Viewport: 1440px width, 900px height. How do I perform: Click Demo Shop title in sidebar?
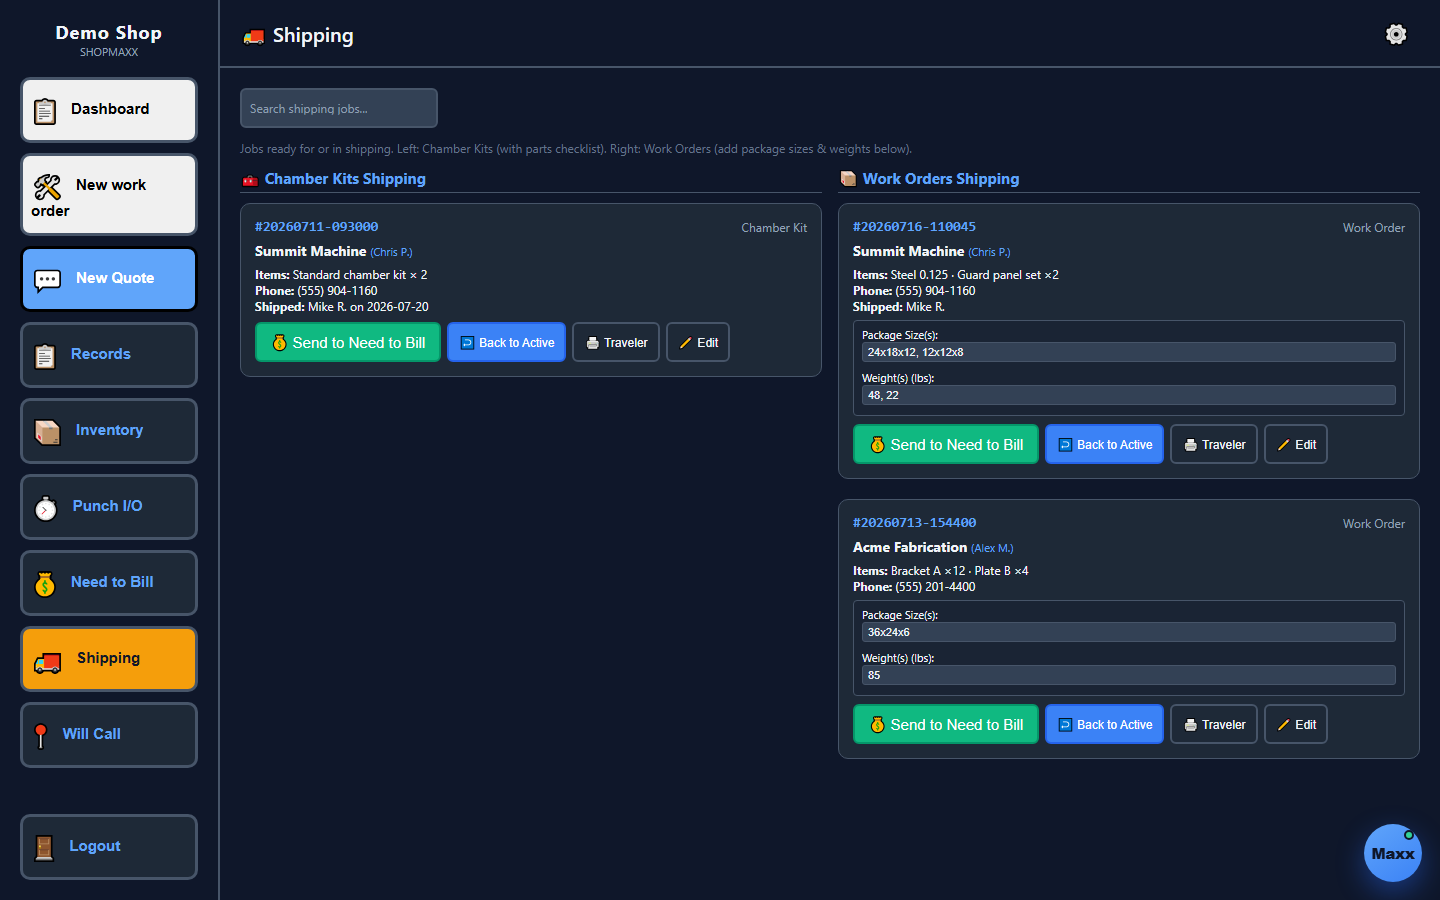point(109,33)
